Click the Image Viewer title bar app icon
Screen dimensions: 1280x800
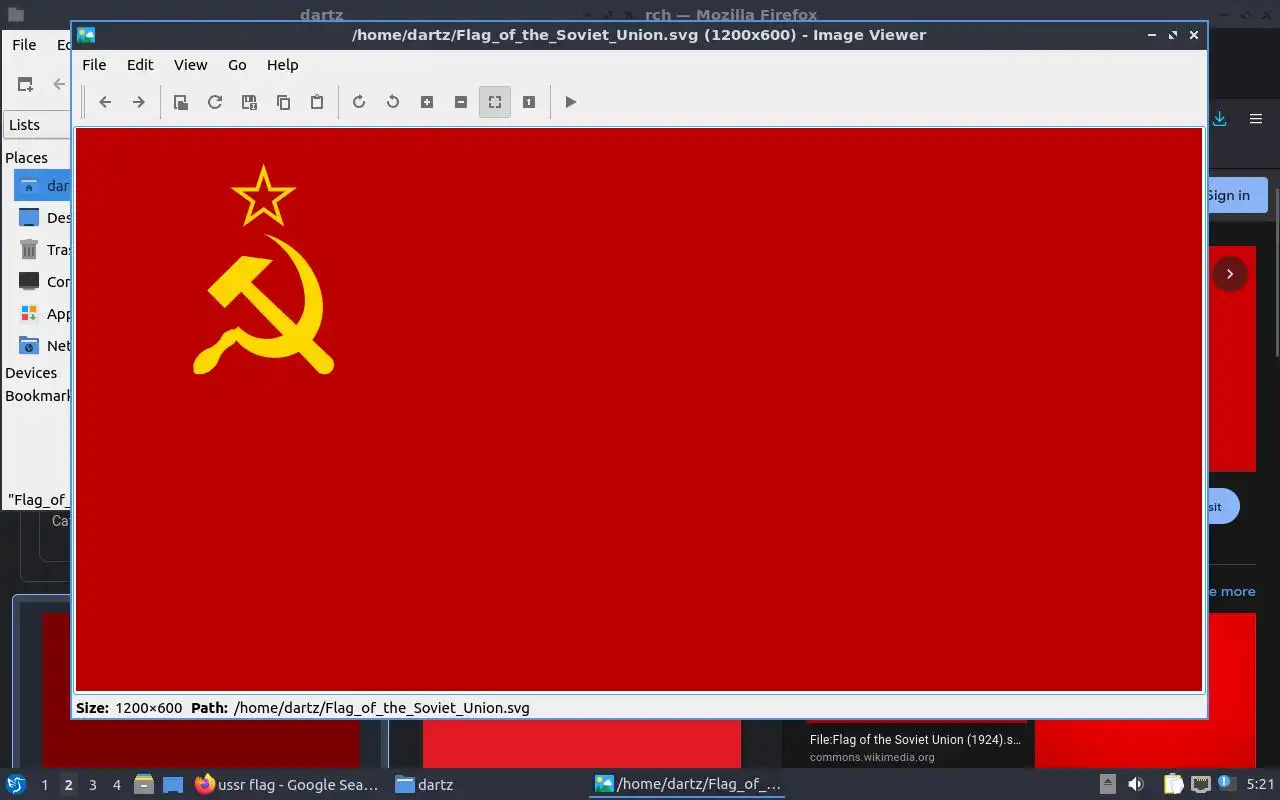87,35
